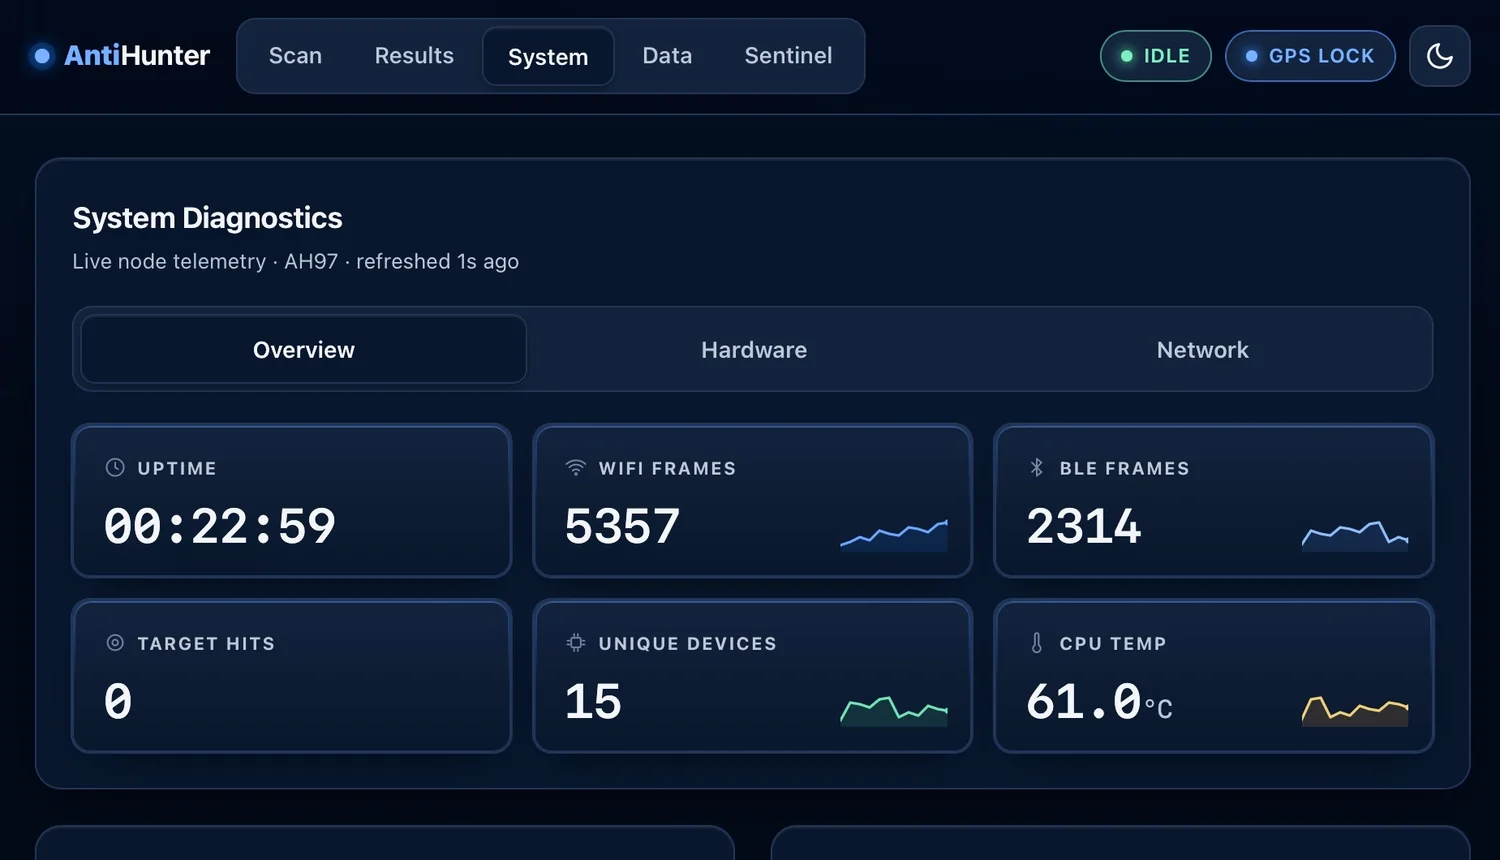Click the CPU Temp orange sparkline
The image size is (1500, 860).
(1355, 710)
